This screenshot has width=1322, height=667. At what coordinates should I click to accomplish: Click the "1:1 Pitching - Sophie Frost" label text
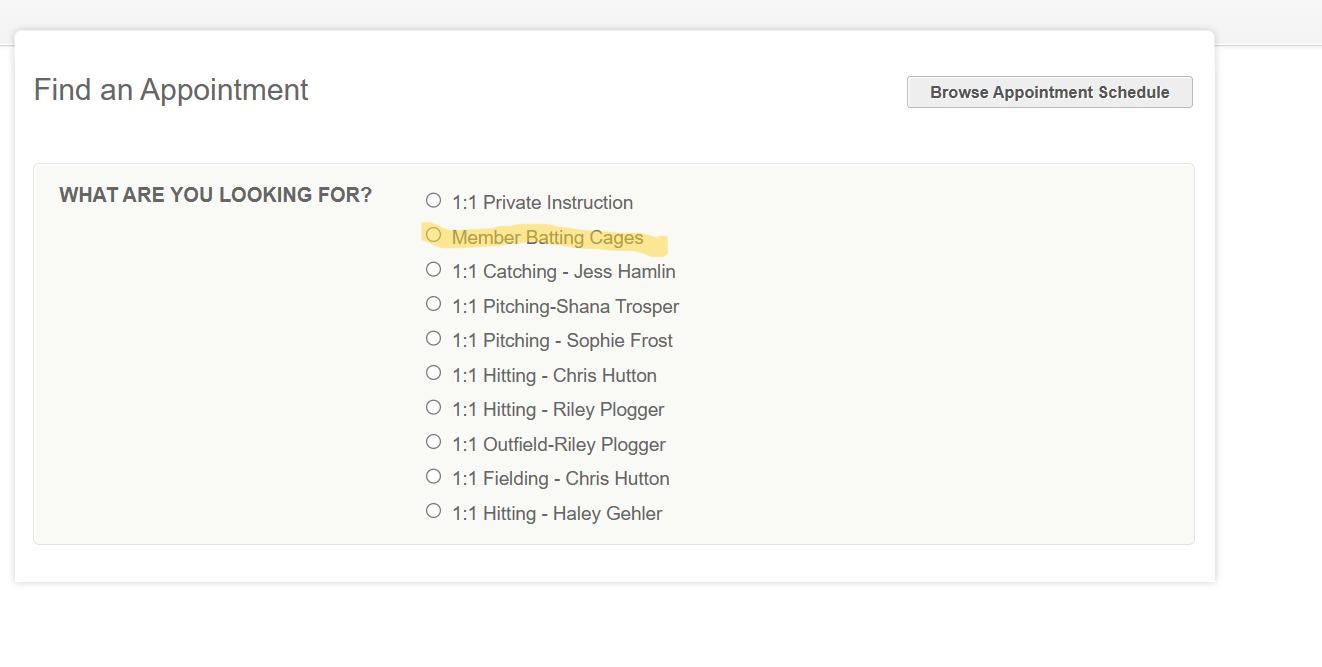562,341
